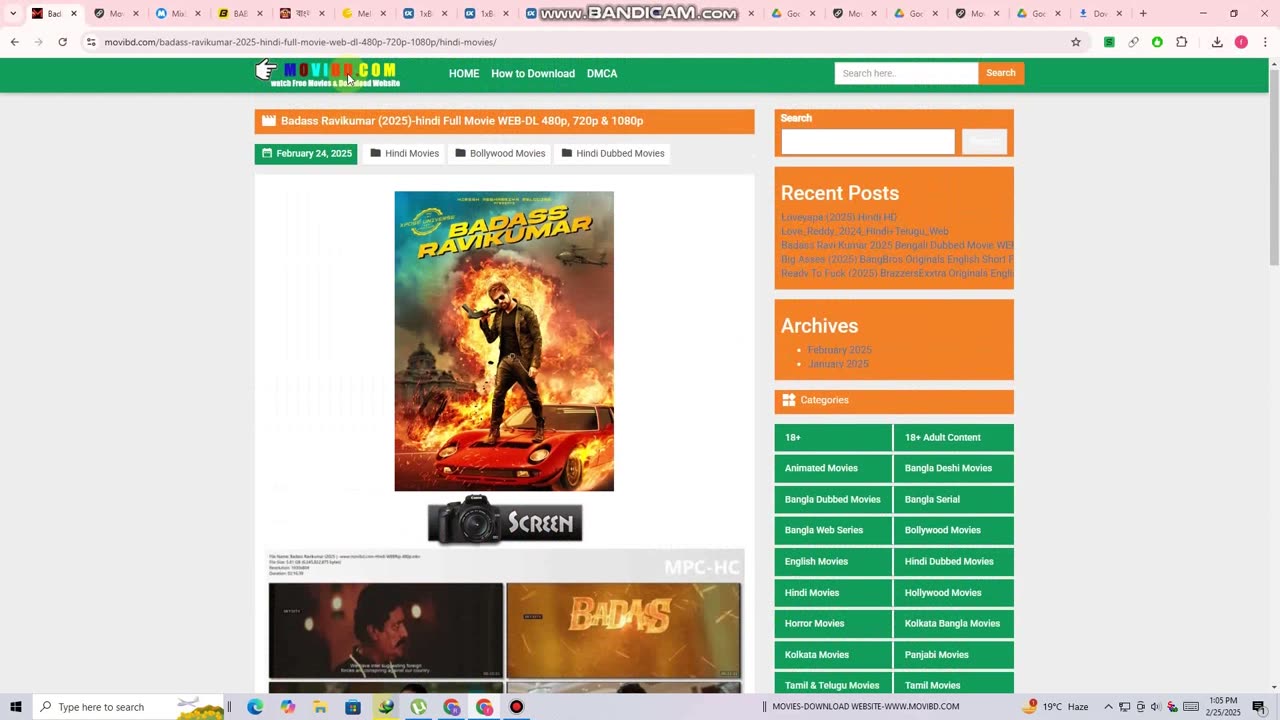View site information icon in address bar
Viewport: 1280px width, 720px height.
(91, 42)
